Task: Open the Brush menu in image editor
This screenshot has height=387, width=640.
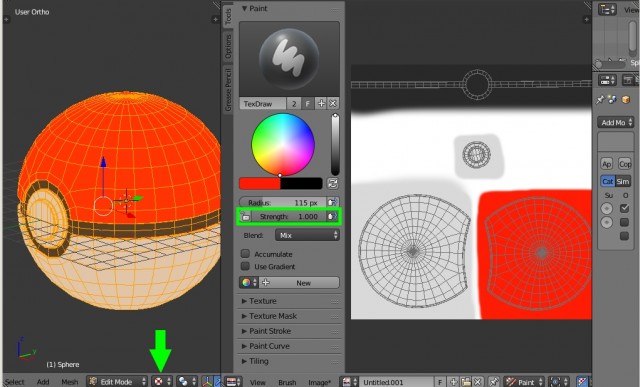Action: point(287,383)
